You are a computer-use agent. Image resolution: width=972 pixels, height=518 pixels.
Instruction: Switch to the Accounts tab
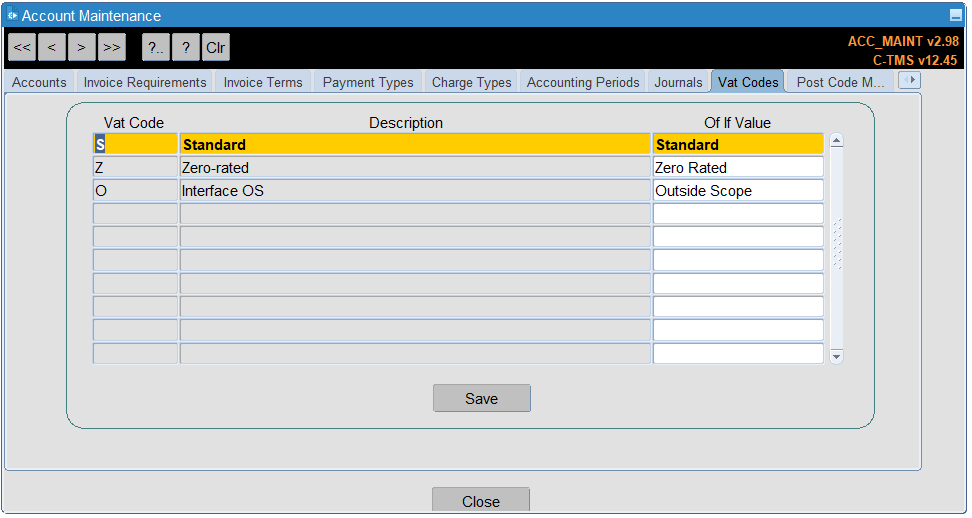[x=39, y=82]
